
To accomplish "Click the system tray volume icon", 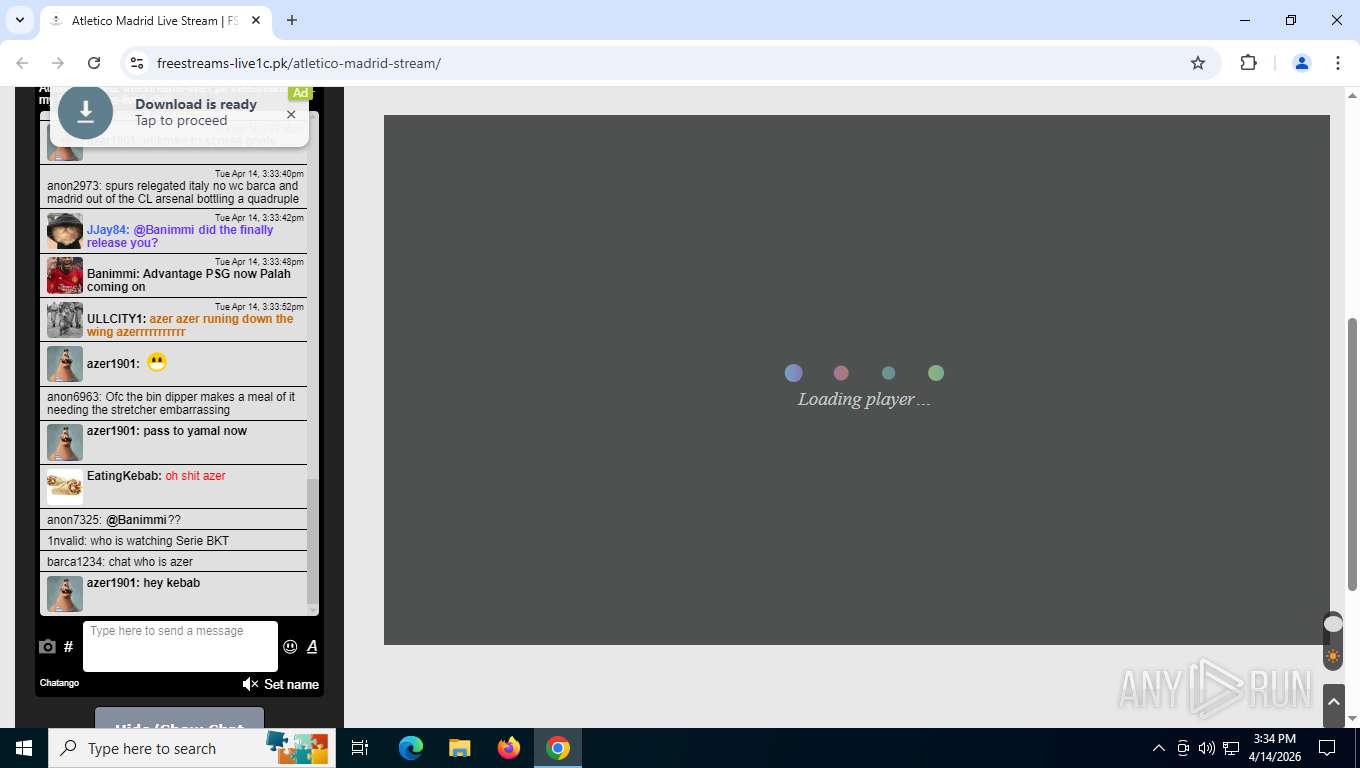I will pyautogui.click(x=1207, y=748).
